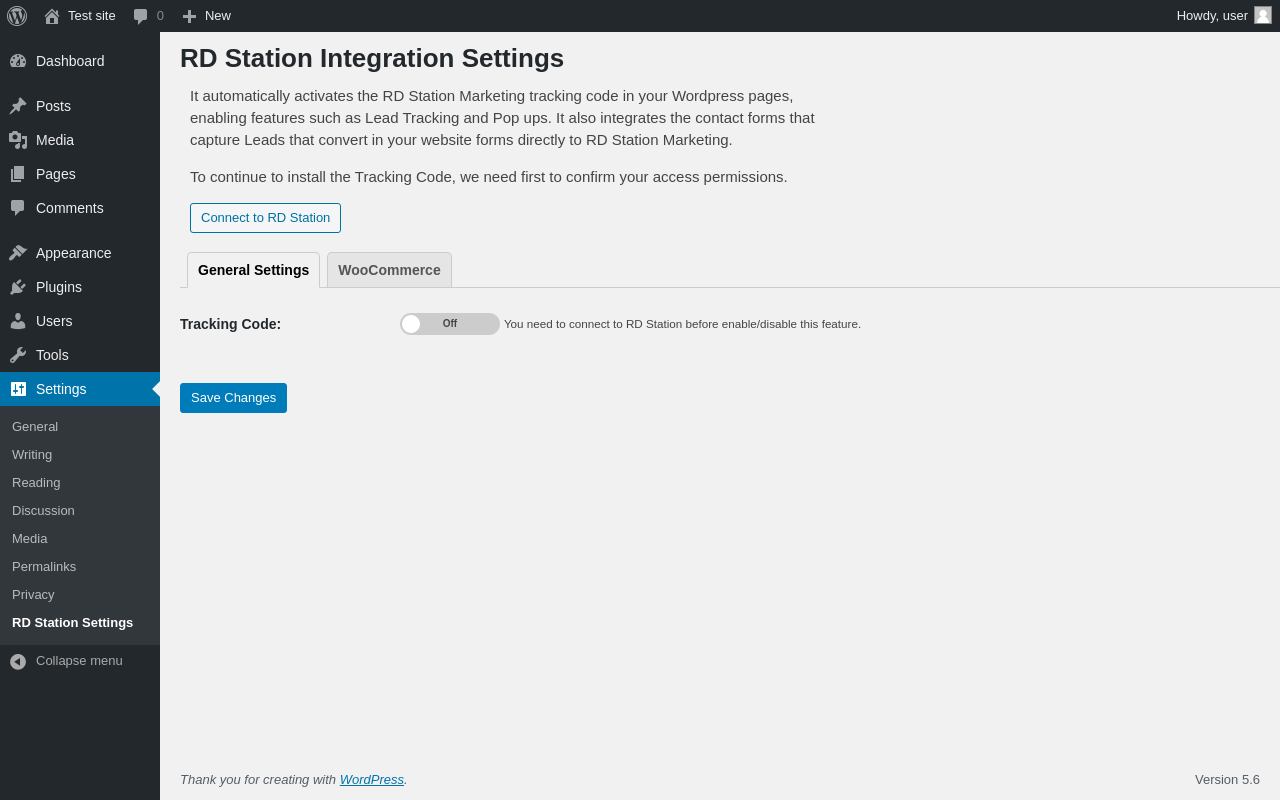Follow the WordPress footer link
Screen dimensions: 1280x800
[x=372, y=780]
